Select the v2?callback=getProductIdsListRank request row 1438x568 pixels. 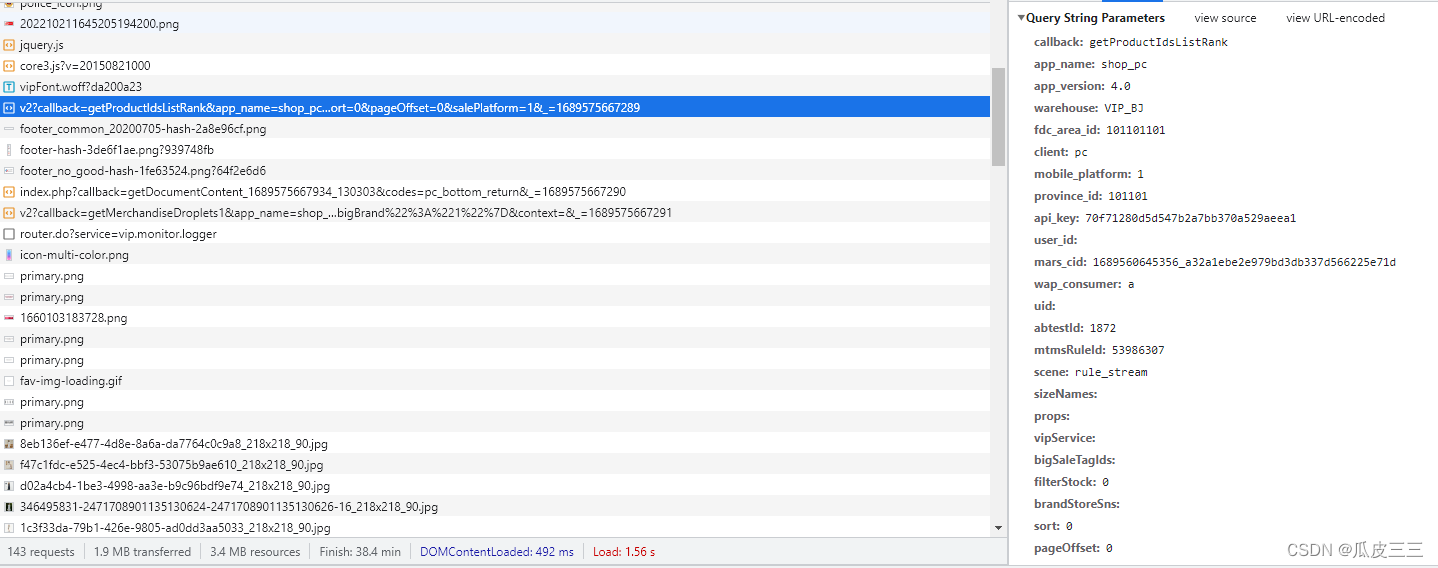click(x=495, y=108)
